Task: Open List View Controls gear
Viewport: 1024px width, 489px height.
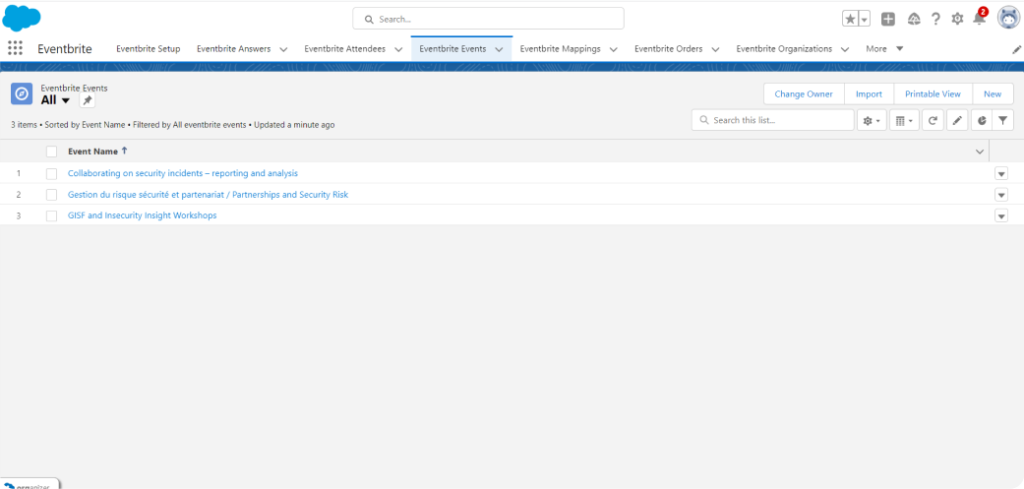Action: [871, 120]
